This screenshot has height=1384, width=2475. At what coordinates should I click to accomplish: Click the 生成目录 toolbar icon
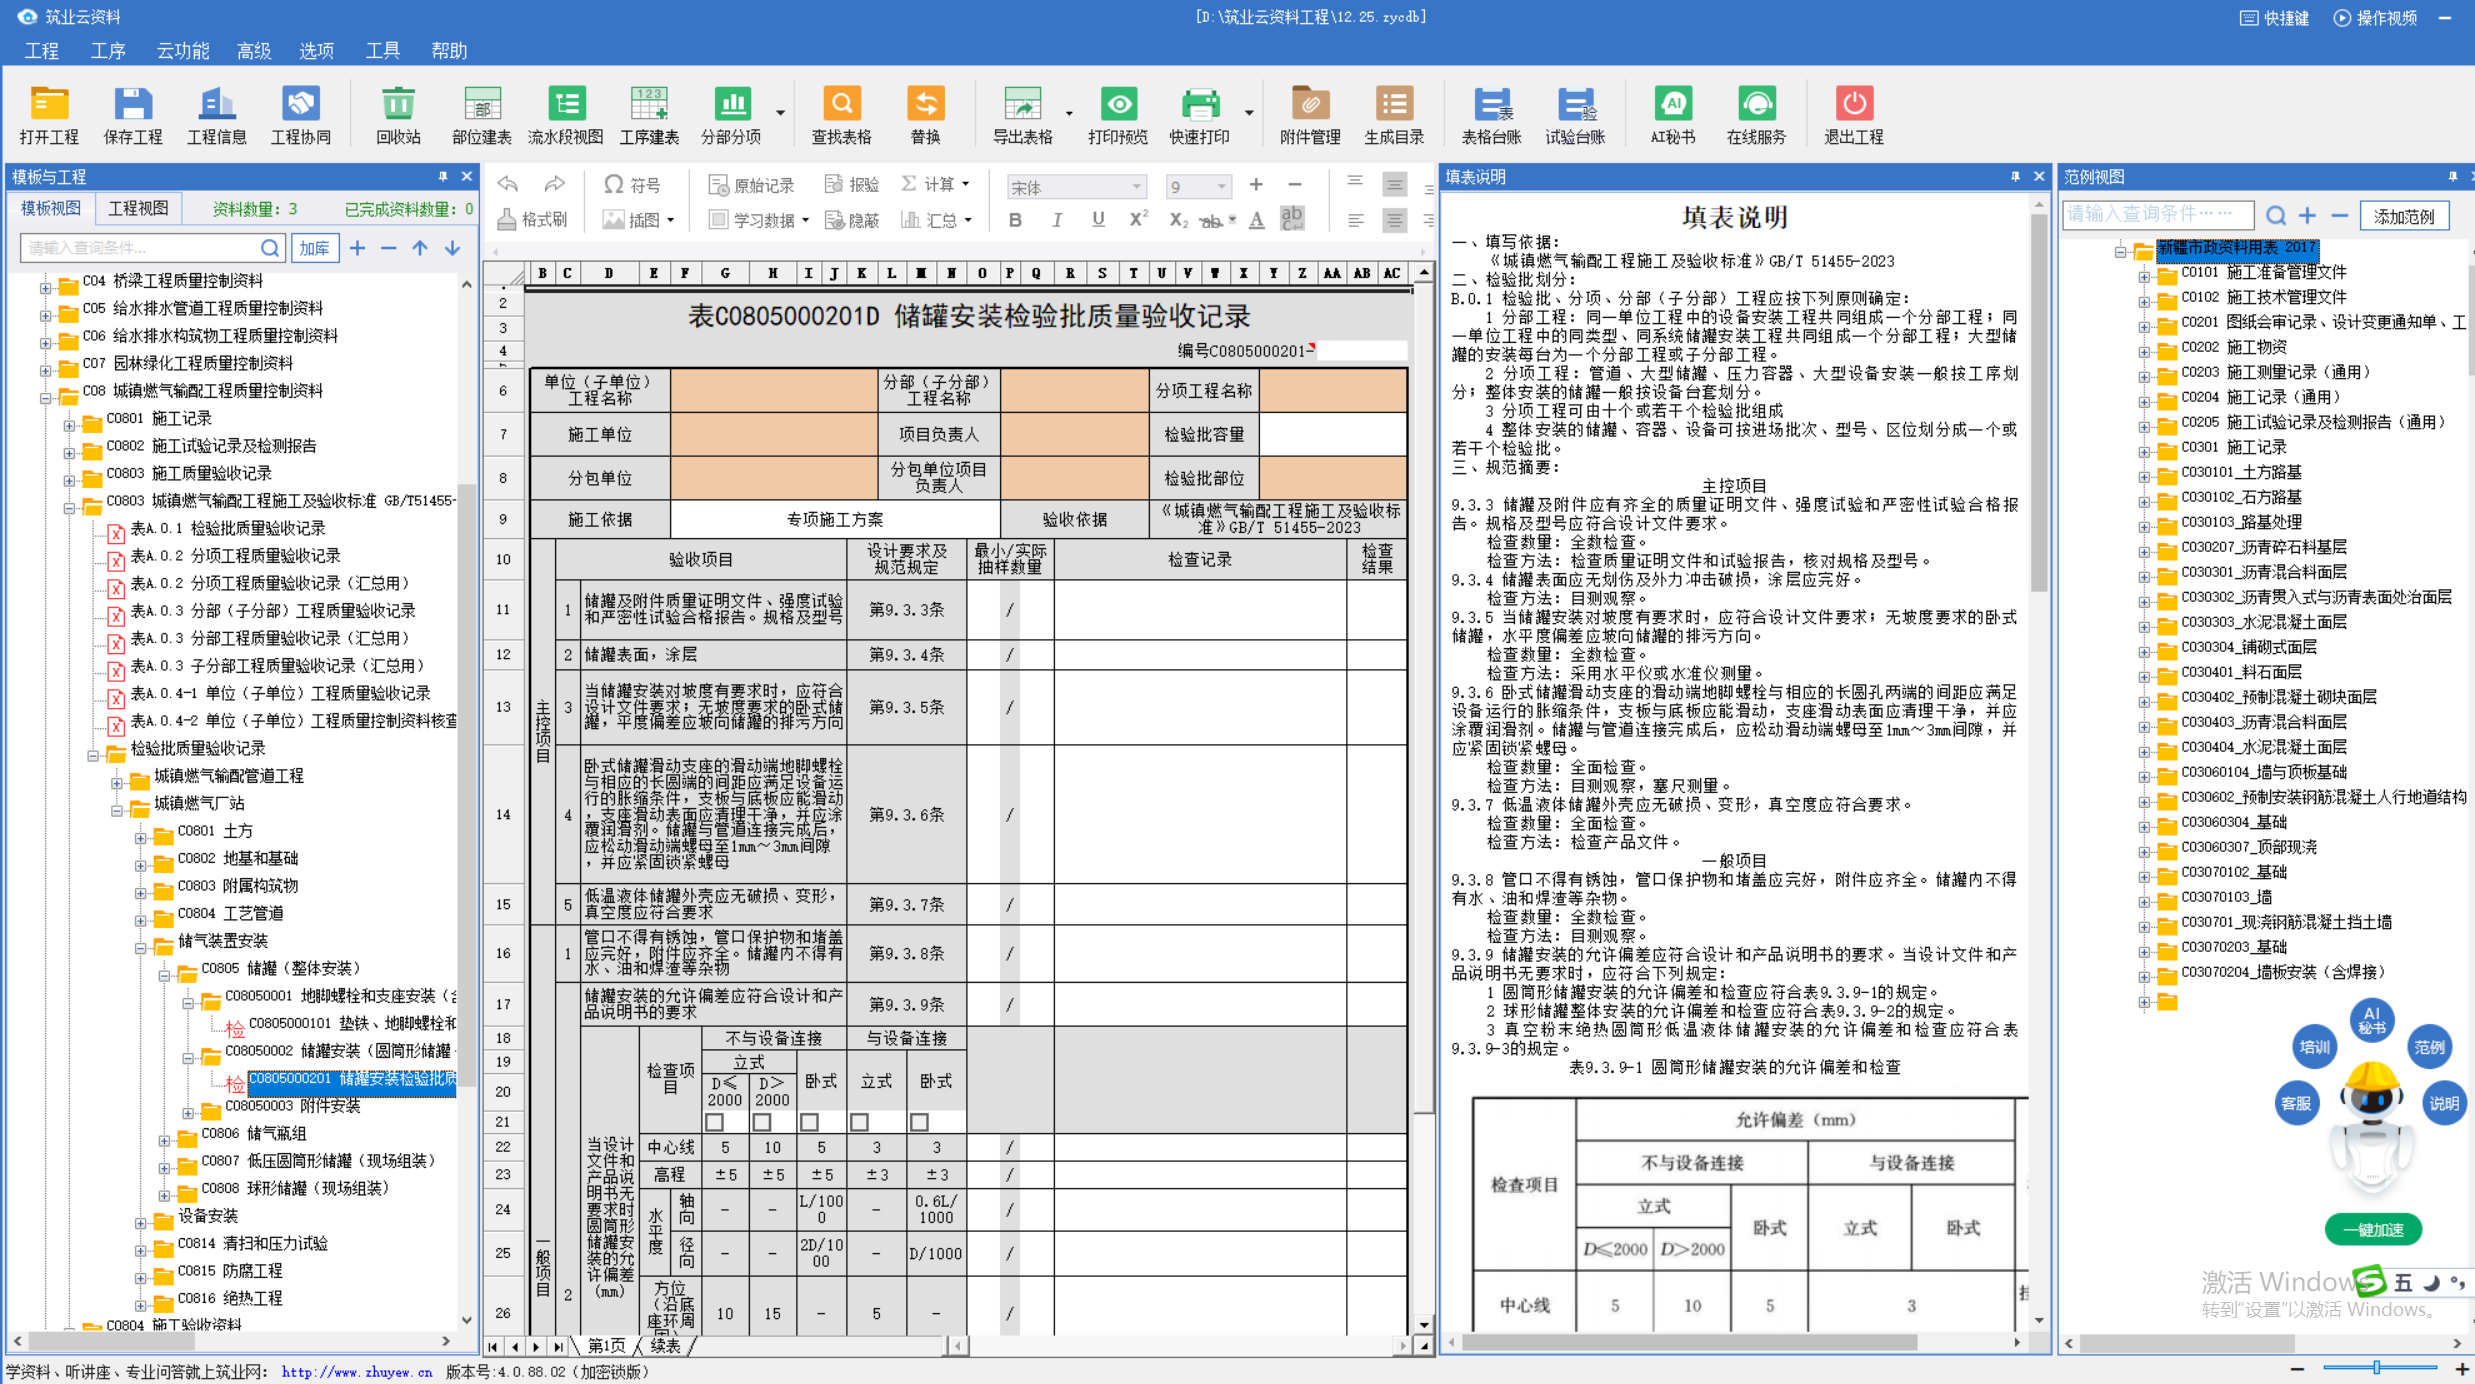point(1393,105)
